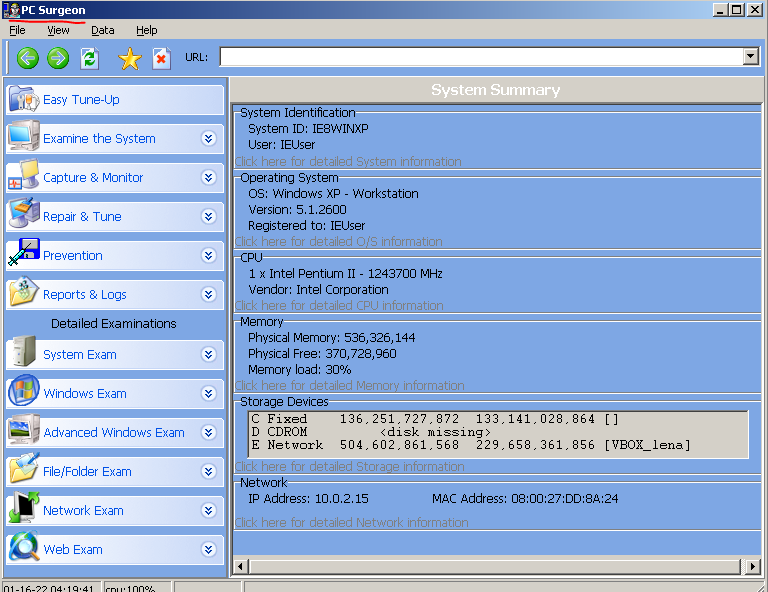Image resolution: width=768 pixels, height=592 pixels.
Task: Click the Memory load: 30% text
Action: pos(299,370)
